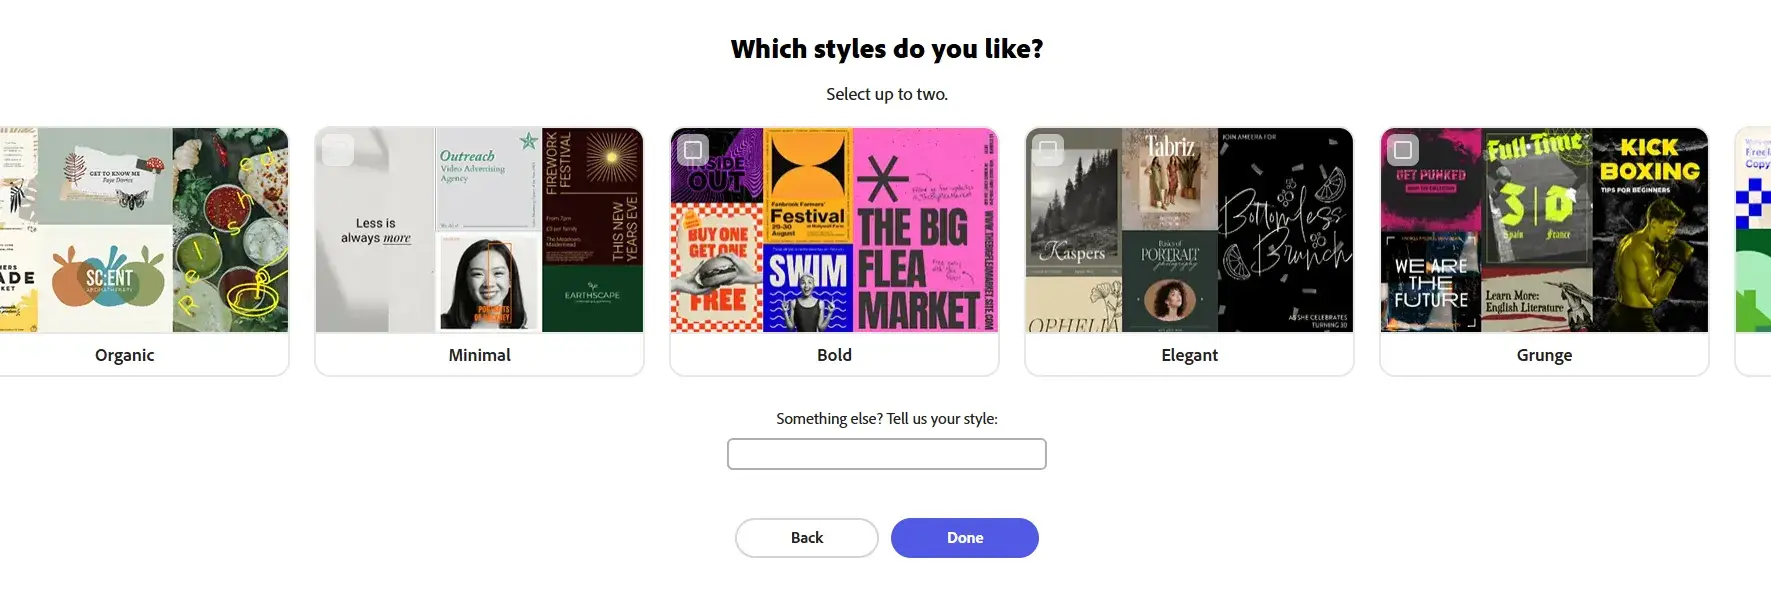This screenshot has width=1771, height=610.
Task: Select the Minimal style card
Action: (479, 250)
